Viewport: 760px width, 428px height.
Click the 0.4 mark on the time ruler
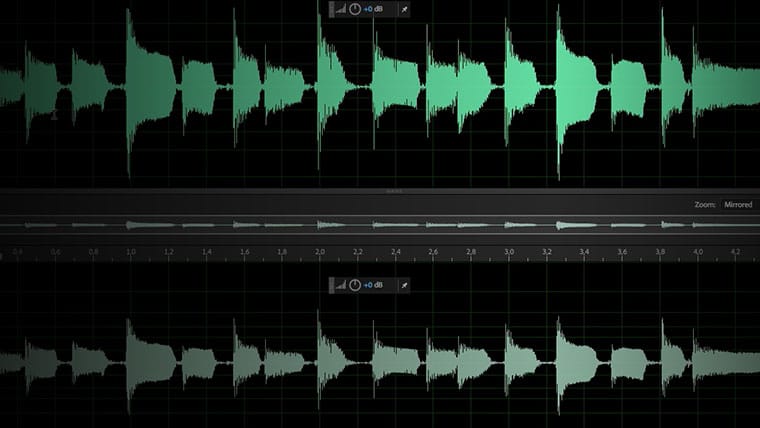click(x=17, y=252)
